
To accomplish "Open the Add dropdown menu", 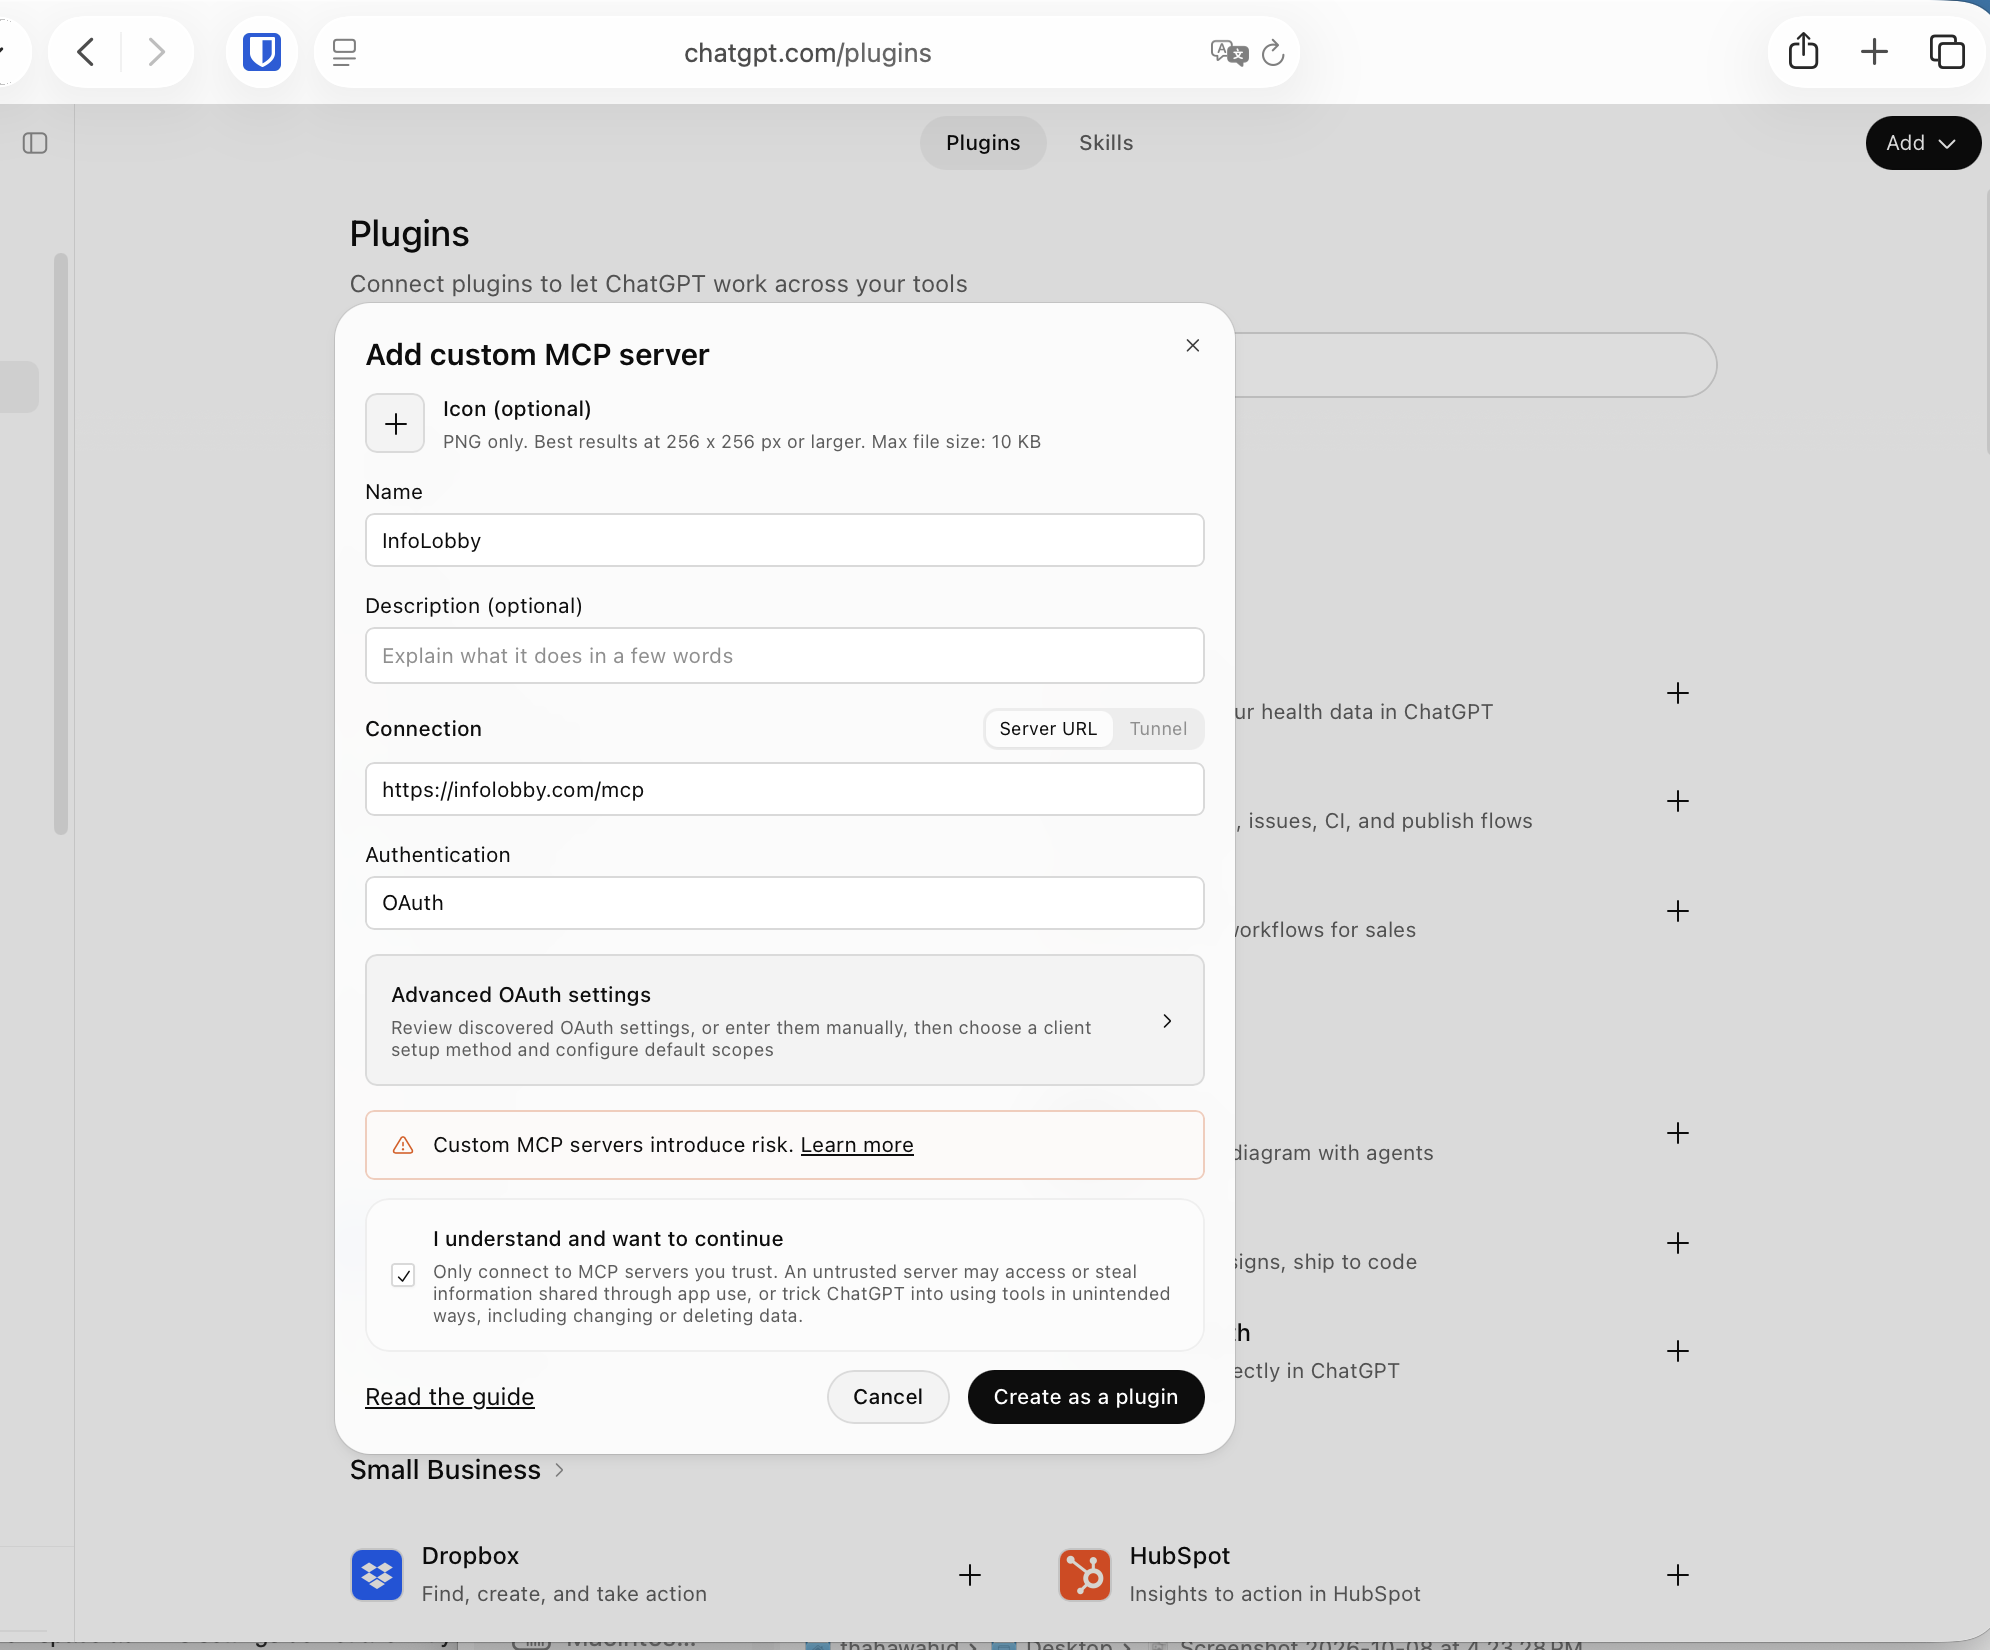I will [1922, 143].
